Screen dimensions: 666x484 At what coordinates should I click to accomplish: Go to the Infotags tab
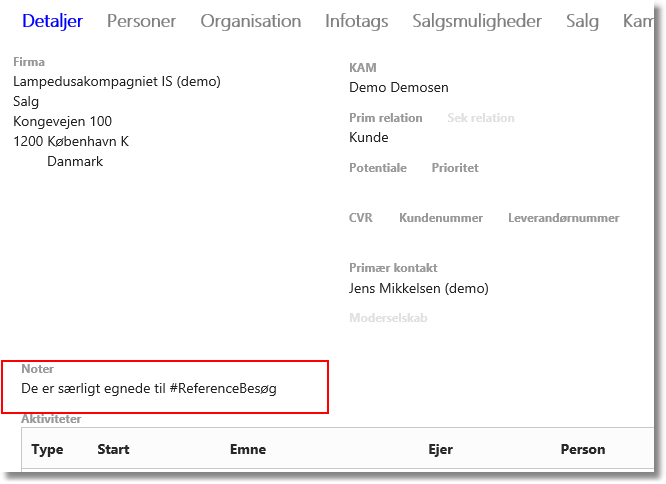pyautogui.click(x=356, y=21)
